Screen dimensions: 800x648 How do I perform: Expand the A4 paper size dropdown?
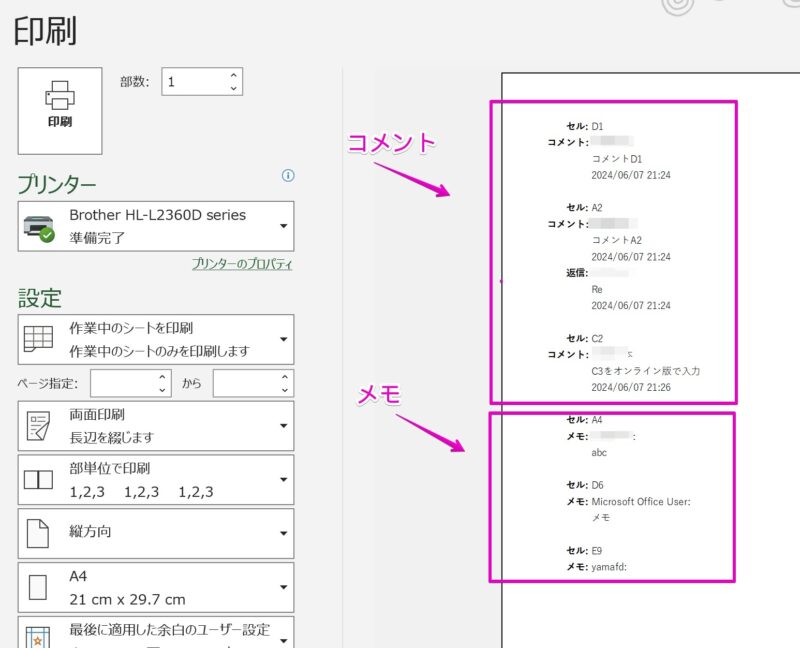pos(281,587)
